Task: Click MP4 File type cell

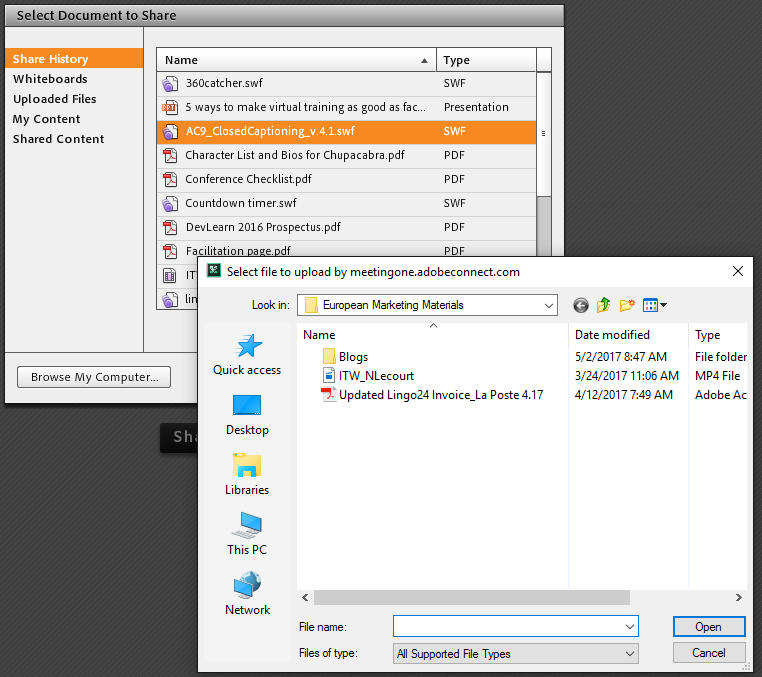Action: 717,376
